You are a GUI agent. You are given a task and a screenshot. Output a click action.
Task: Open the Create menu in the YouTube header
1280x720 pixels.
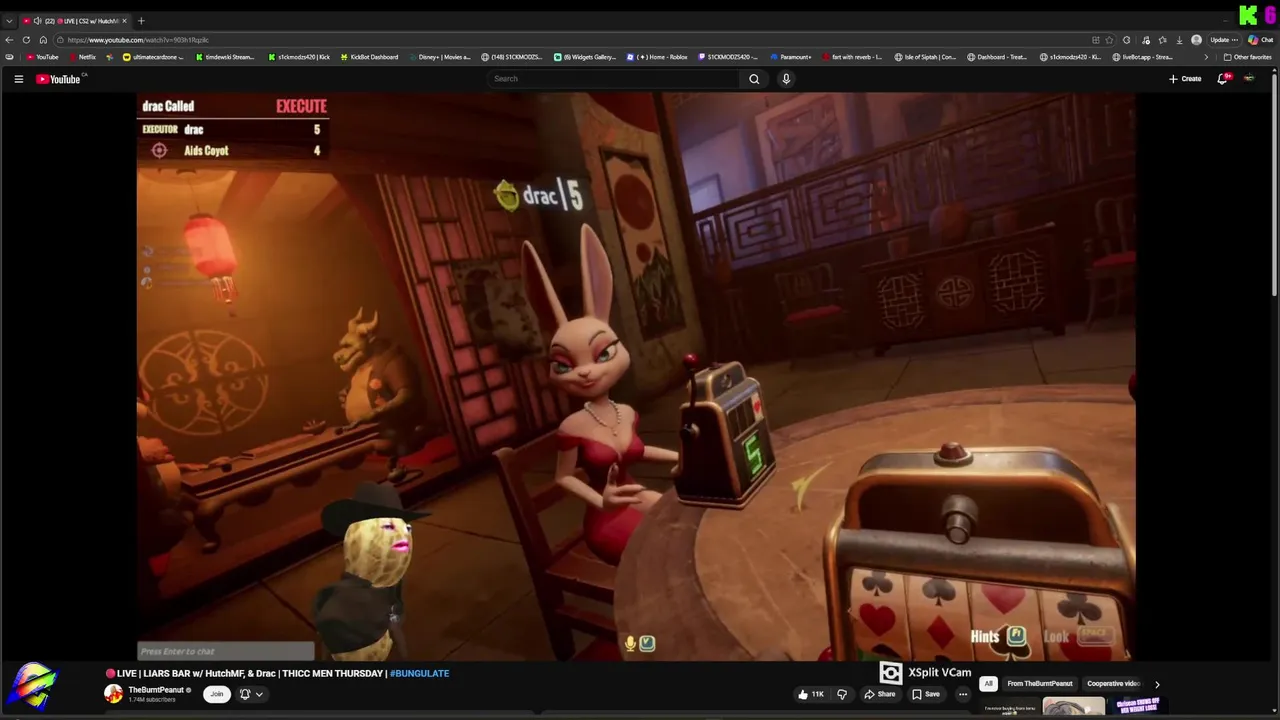pyautogui.click(x=1185, y=79)
